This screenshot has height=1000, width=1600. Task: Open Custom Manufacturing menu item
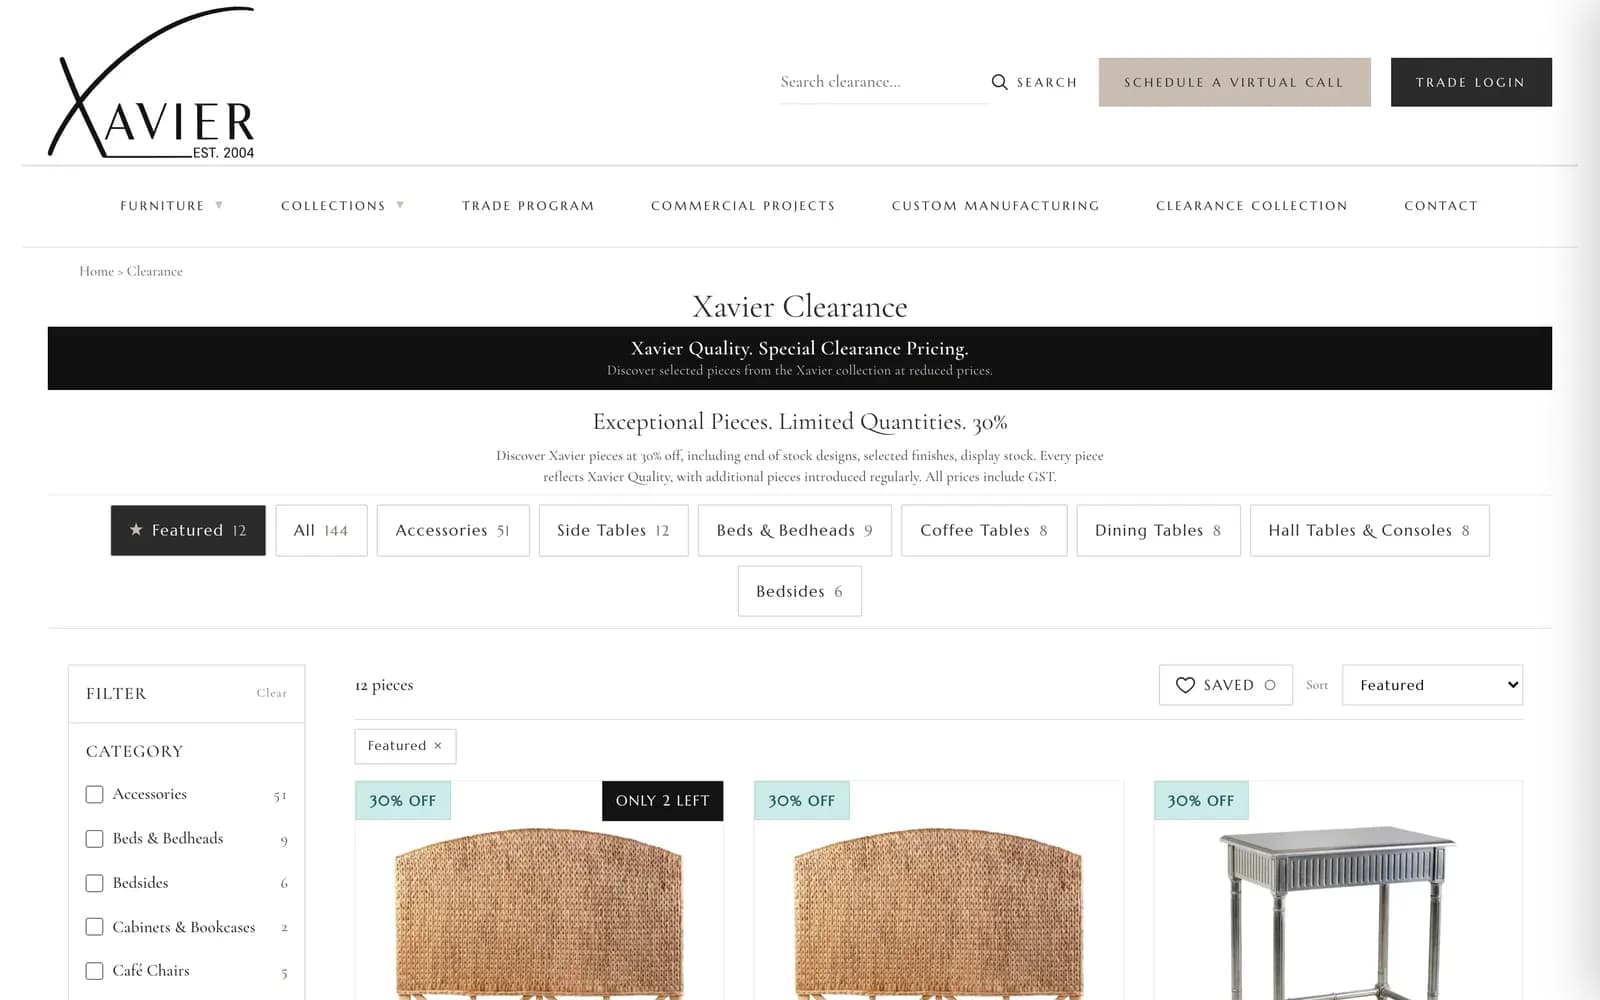pyautogui.click(x=995, y=206)
